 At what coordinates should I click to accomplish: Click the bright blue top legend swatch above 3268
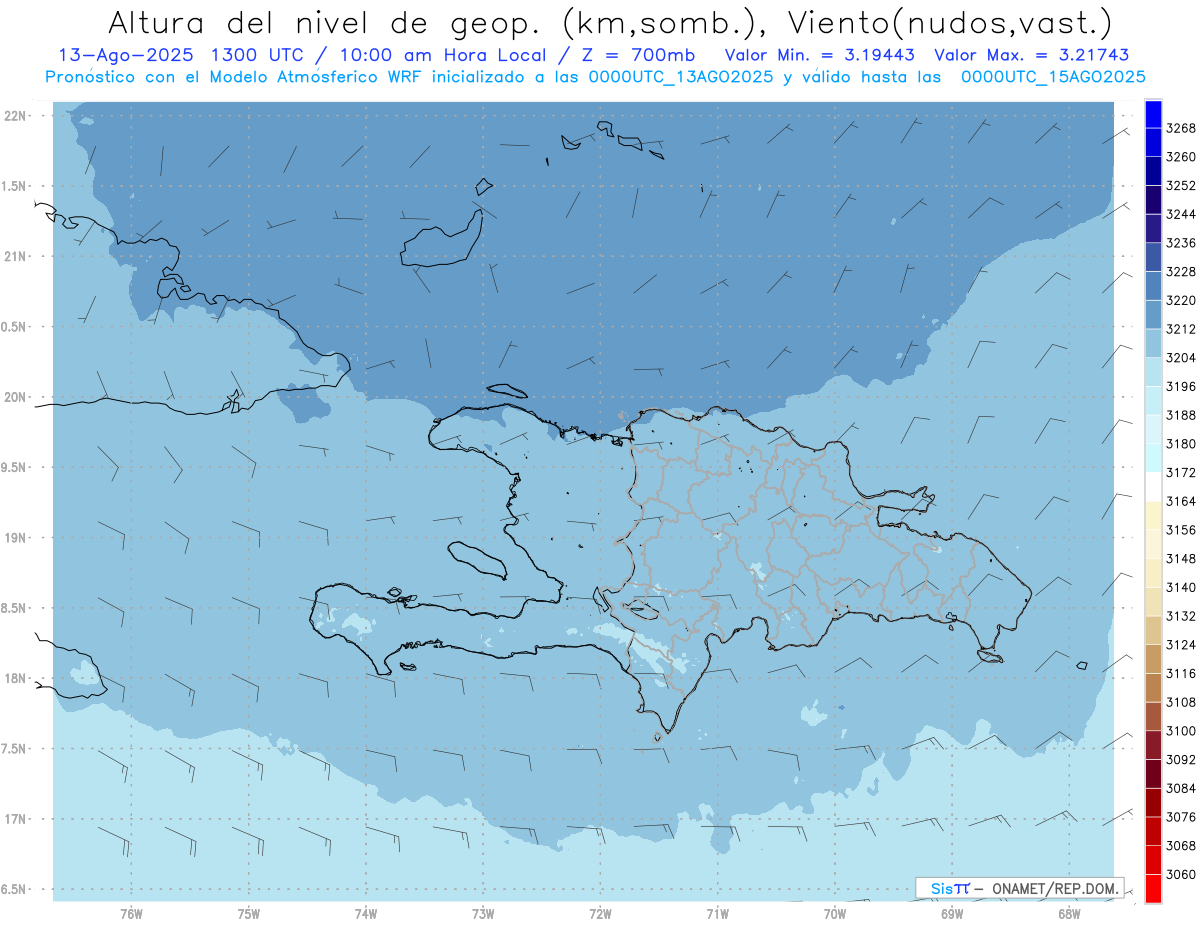pos(1153,114)
